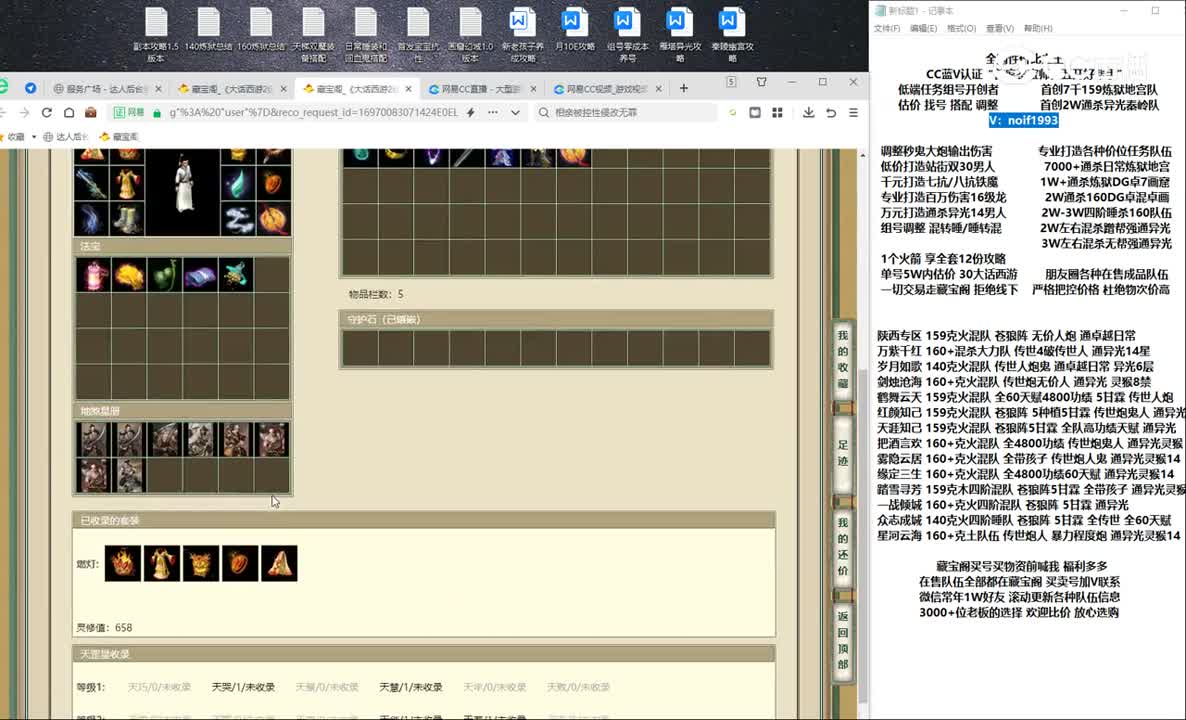Go to the browser home page
Screen dimensions: 1186x720
point(69,113)
